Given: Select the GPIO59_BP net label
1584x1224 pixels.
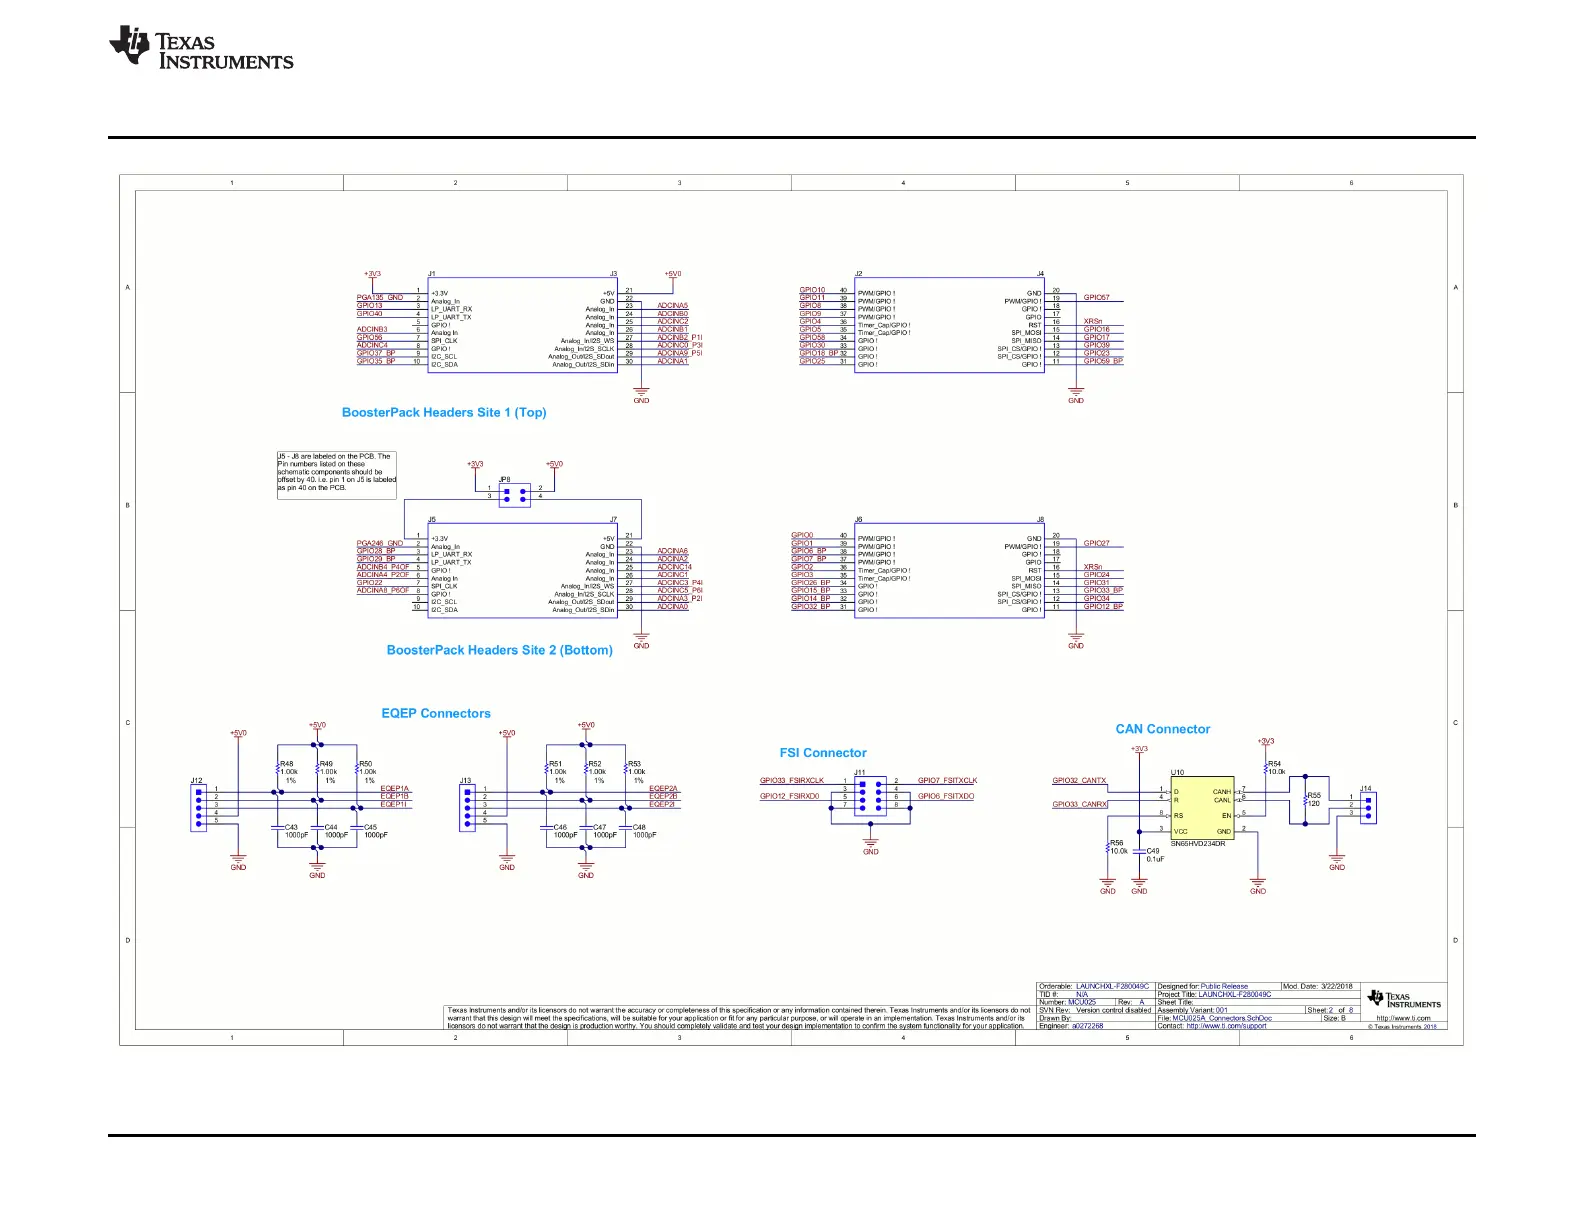Looking at the screenshot, I should [1103, 361].
